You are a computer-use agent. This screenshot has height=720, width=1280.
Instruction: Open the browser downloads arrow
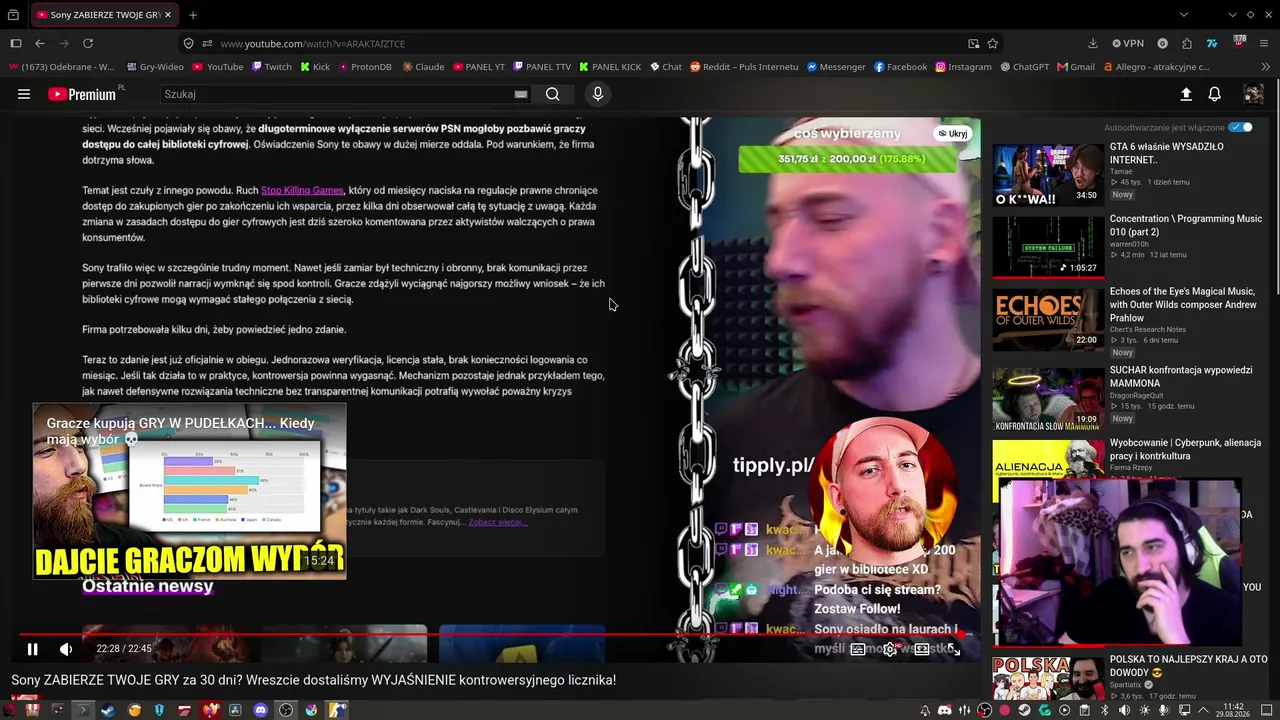(x=1093, y=43)
